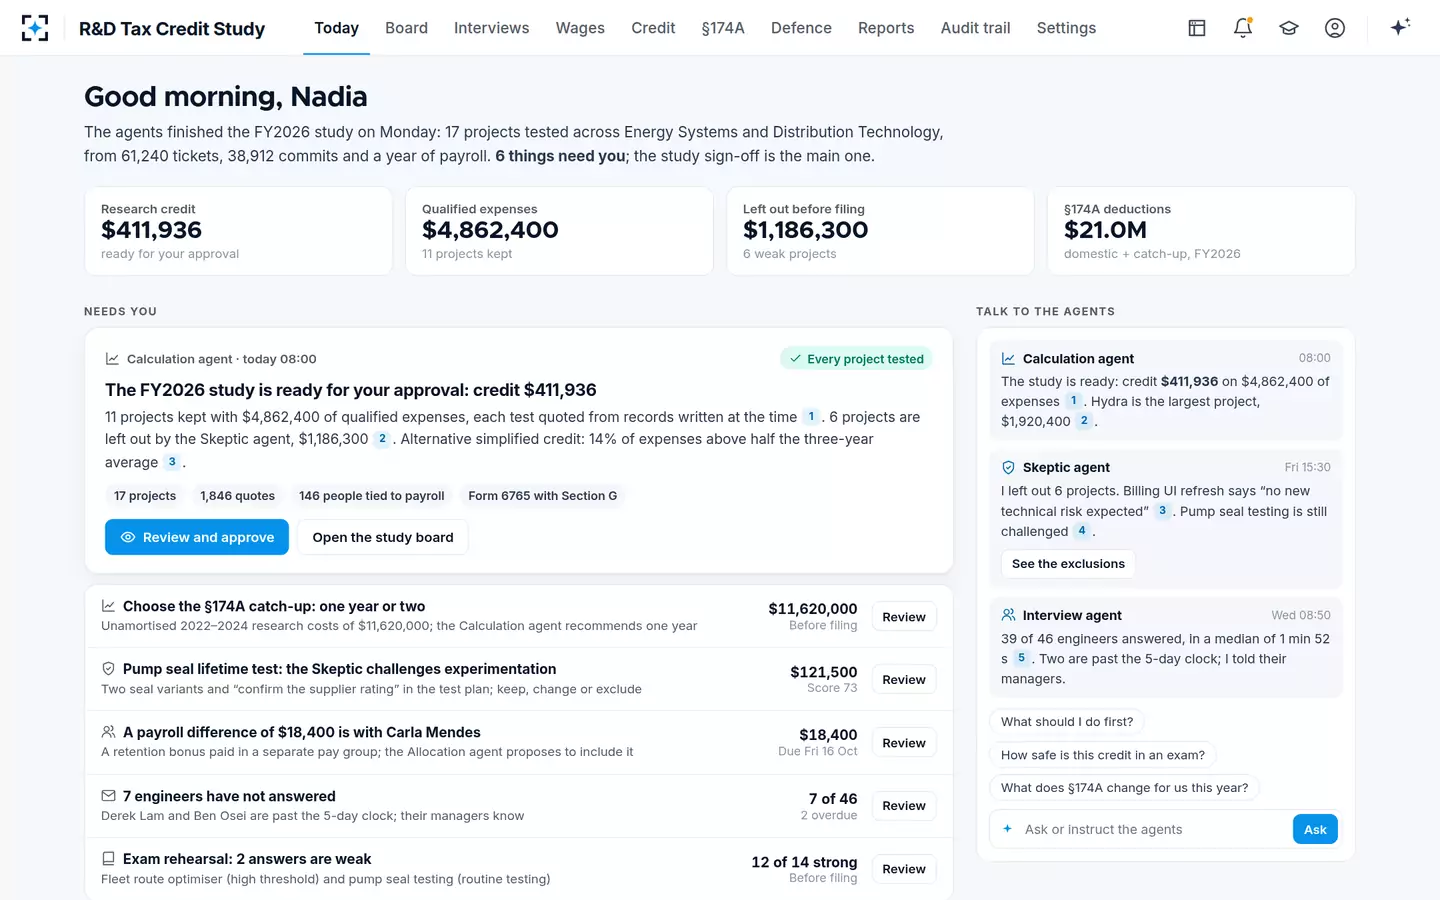Screen dimensions: 1440x900
Task: Click the envelope icon on 7 engineers row
Action: point(108,796)
